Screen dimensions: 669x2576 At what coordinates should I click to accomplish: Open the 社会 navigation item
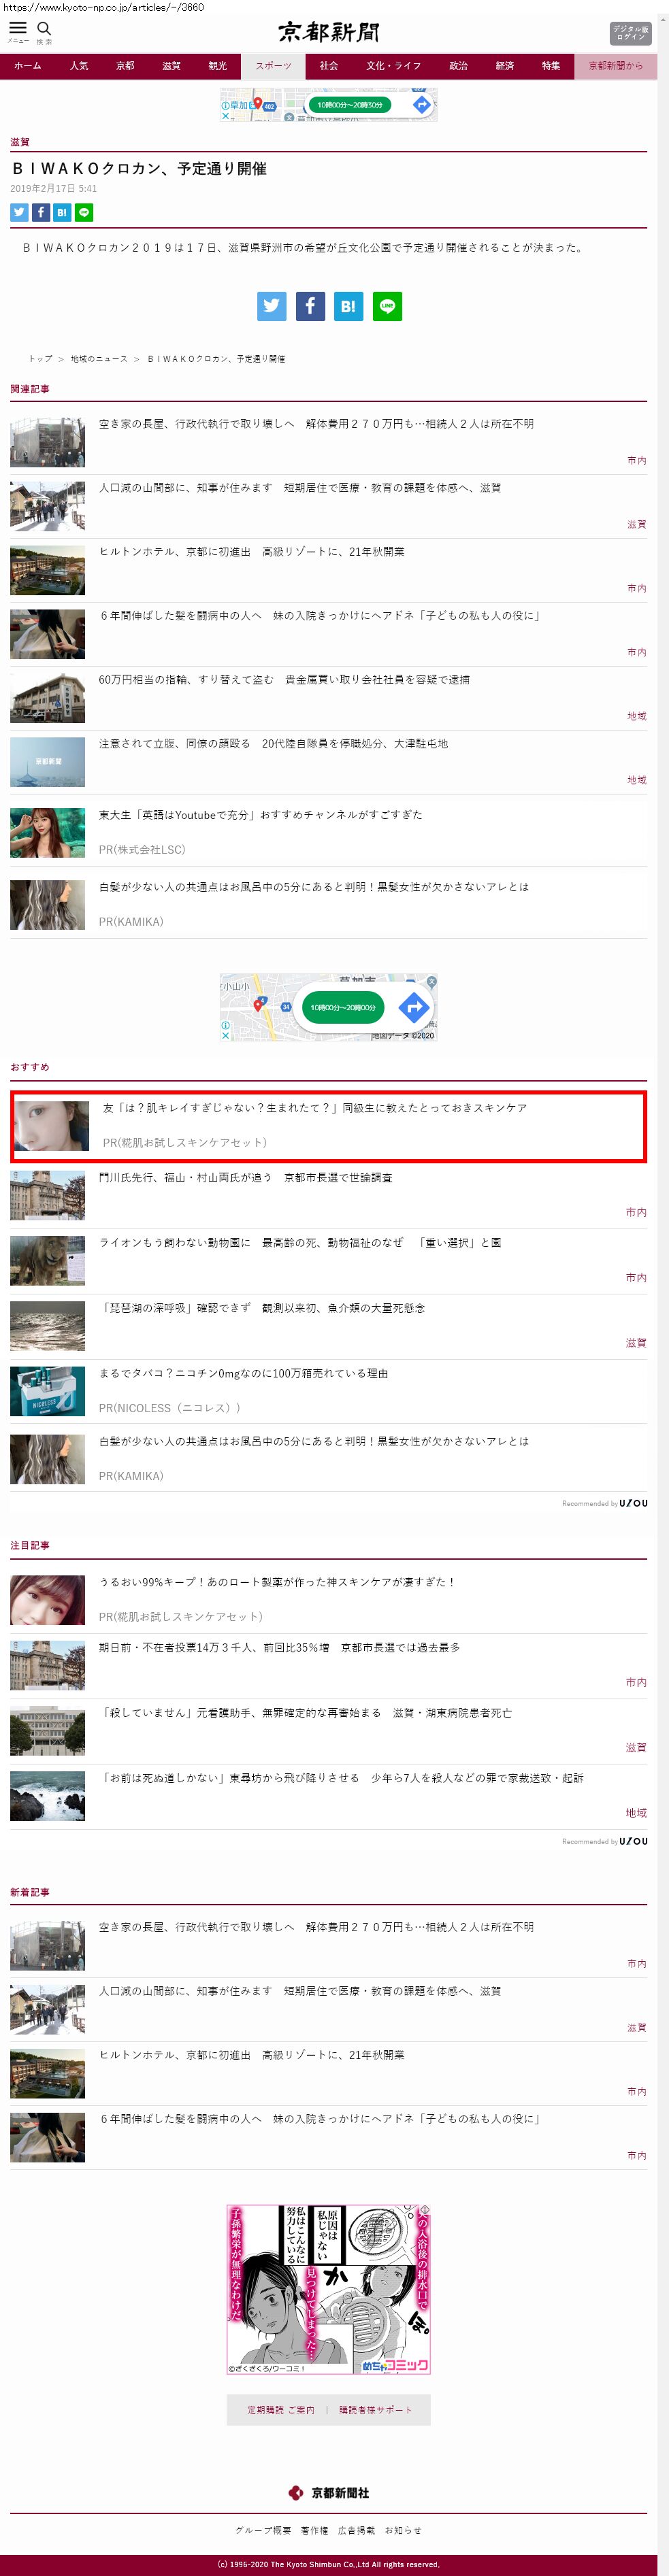coord(329,66)
